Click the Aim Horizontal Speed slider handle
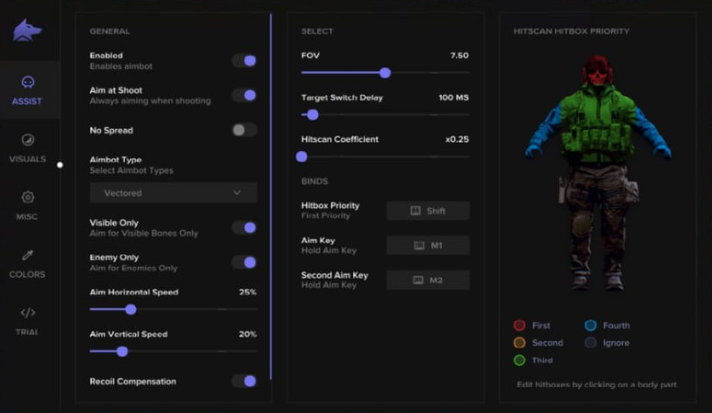The width and height of the screenshot is (712, 413). click(x=131, y=309)
